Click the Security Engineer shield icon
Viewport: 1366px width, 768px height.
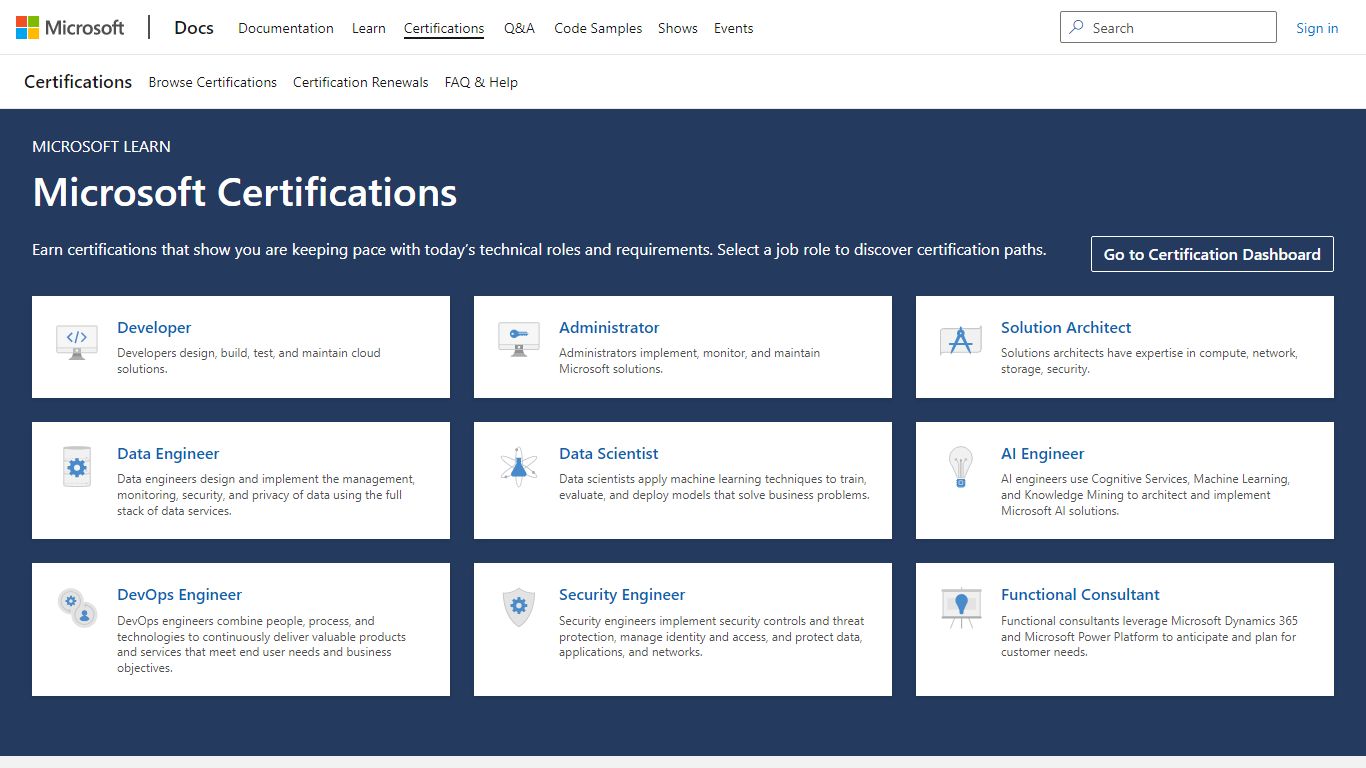pyautogui.click(x=519, y=607)
